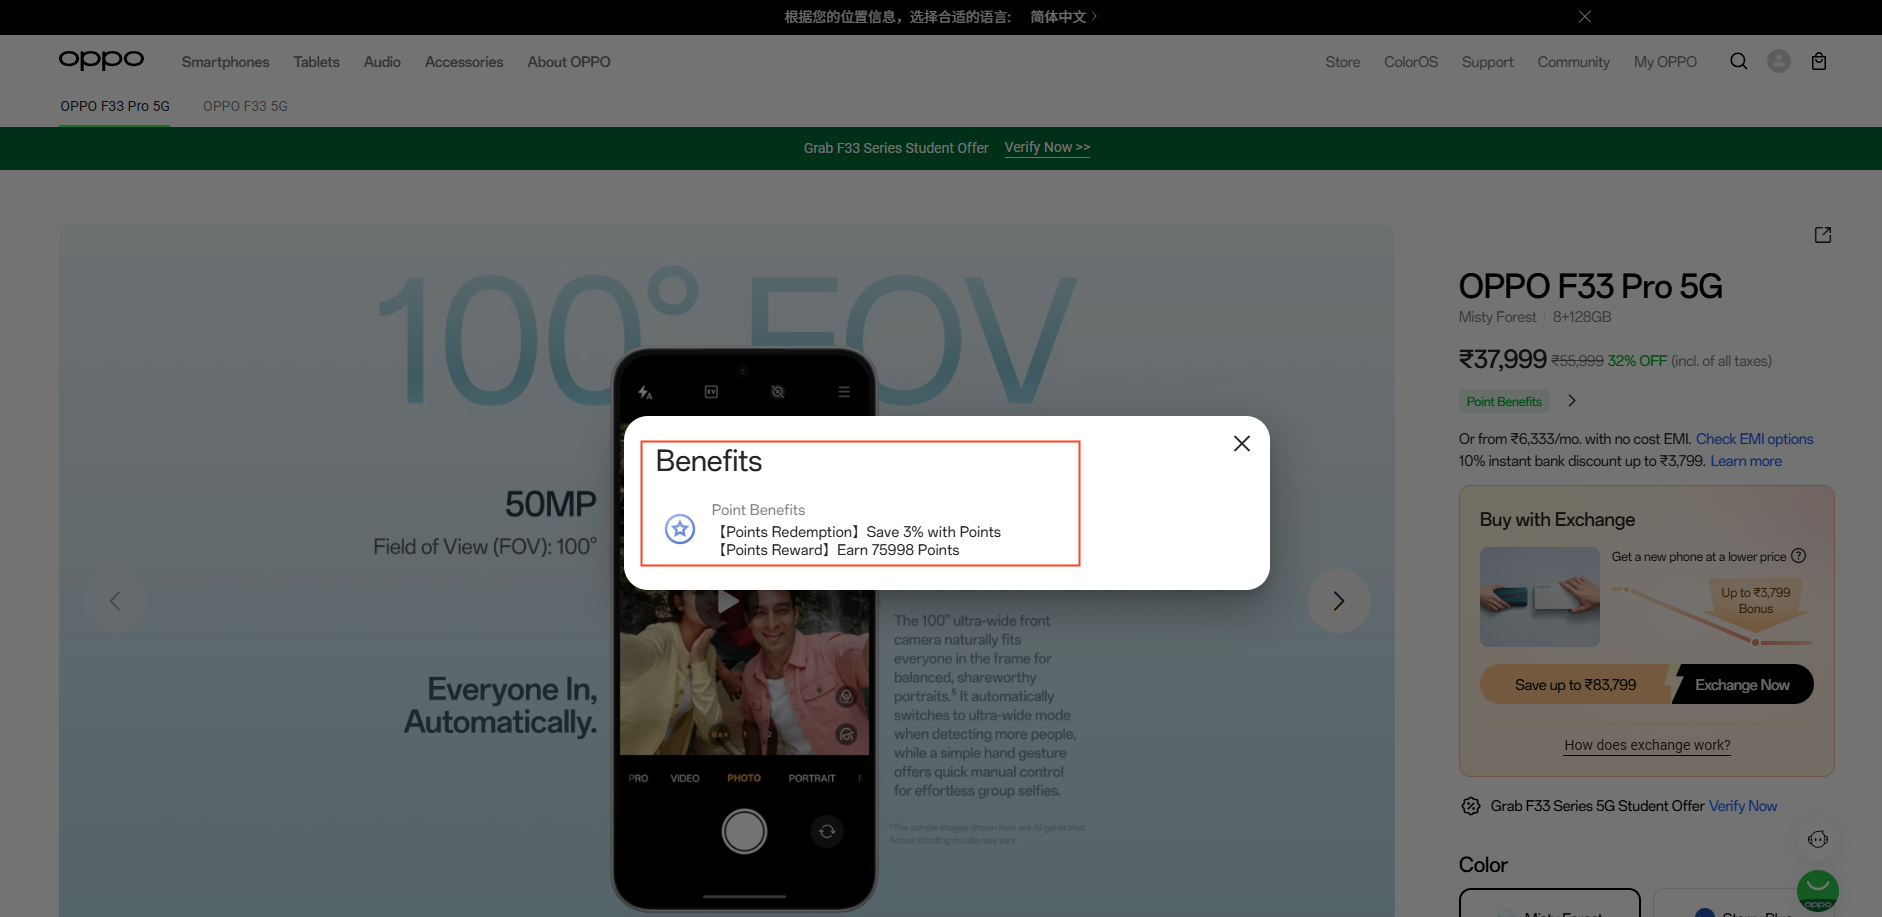Image resolution: width=1882 pixels, height=917 pixels.
Task: Click the Points Redemption text line
Action: 859,532
